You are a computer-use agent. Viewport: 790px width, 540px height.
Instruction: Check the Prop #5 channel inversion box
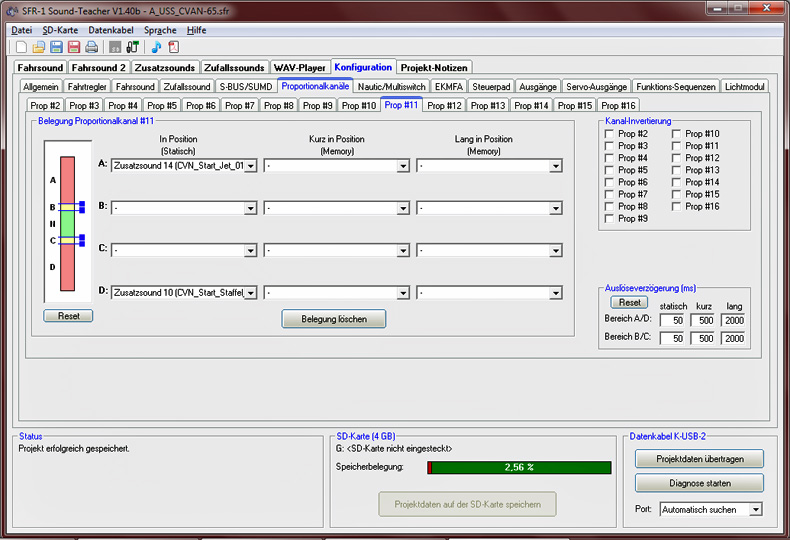pyautogui.click(x=609, y=170)
